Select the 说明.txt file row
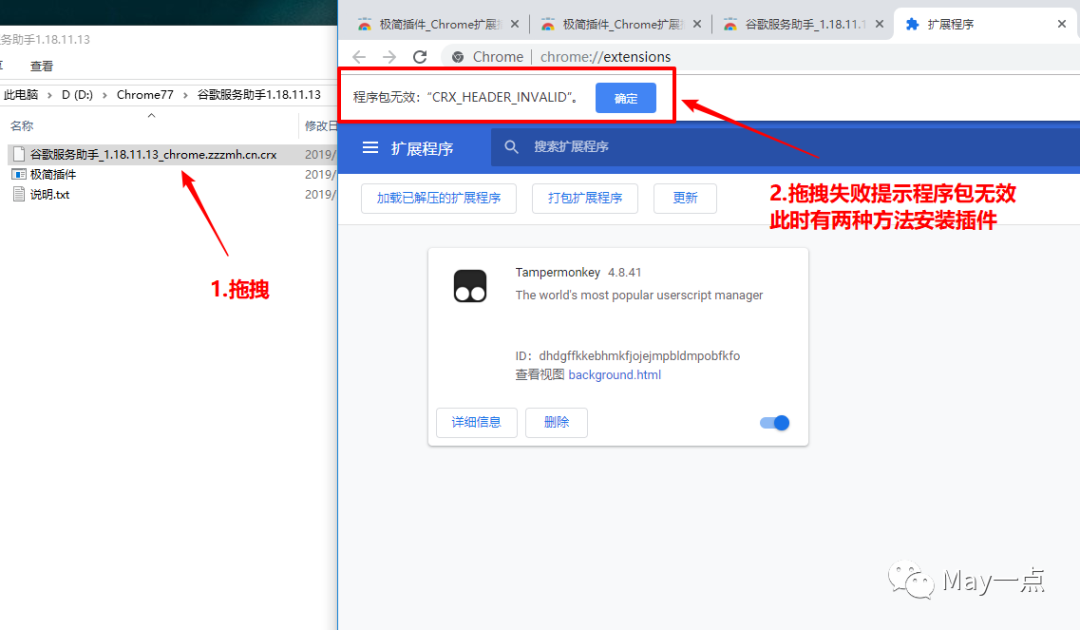Viewport: 1080px width, 630px height. pos(50,194)
